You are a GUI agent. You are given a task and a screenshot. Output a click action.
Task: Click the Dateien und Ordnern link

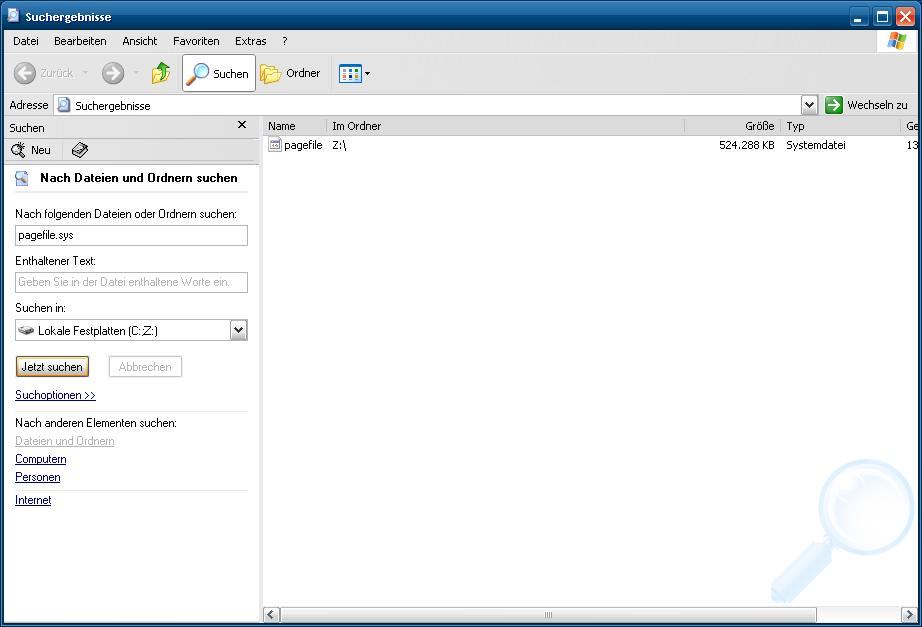pyautogui.click(x=65, y=441)
